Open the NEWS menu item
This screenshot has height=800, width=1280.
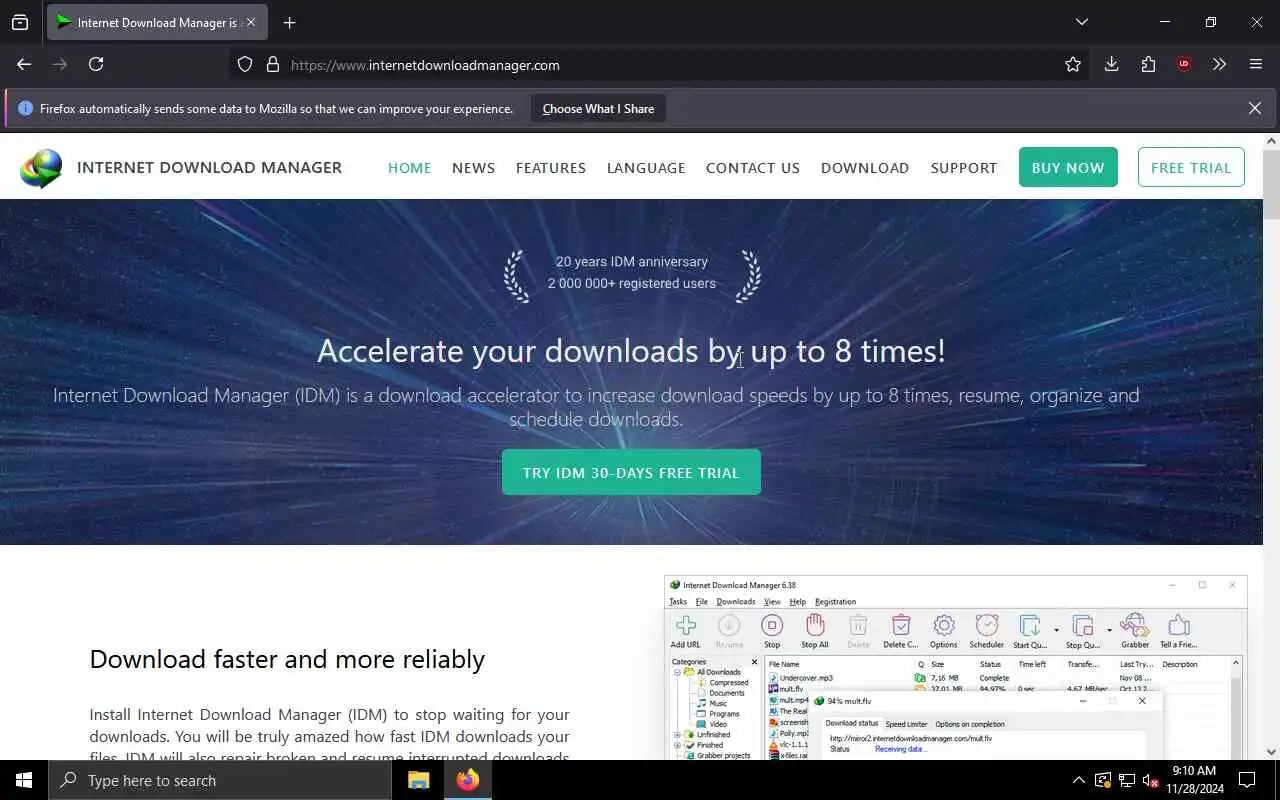pyautogui.click(x=473, y=168)
